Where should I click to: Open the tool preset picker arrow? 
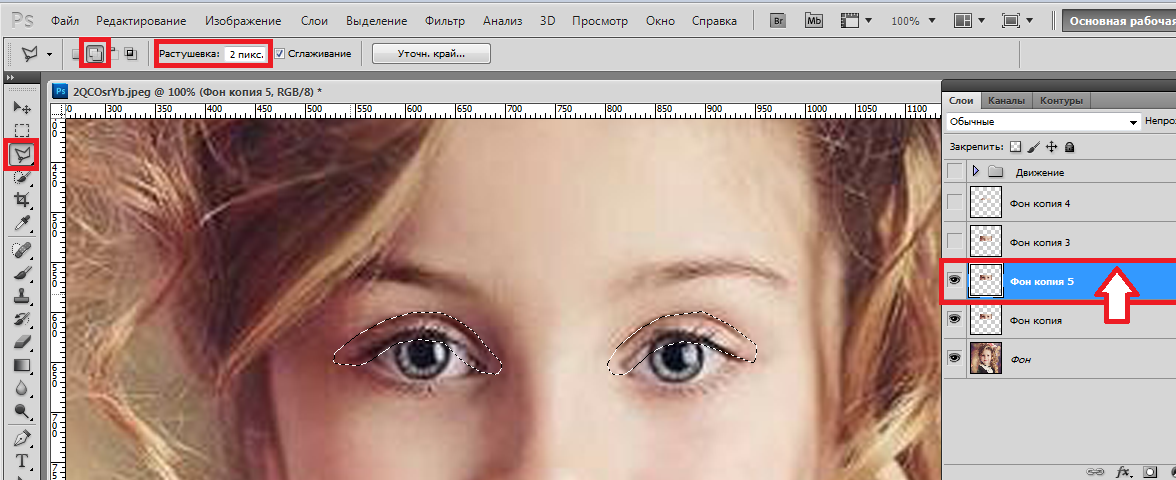[50, 54]
